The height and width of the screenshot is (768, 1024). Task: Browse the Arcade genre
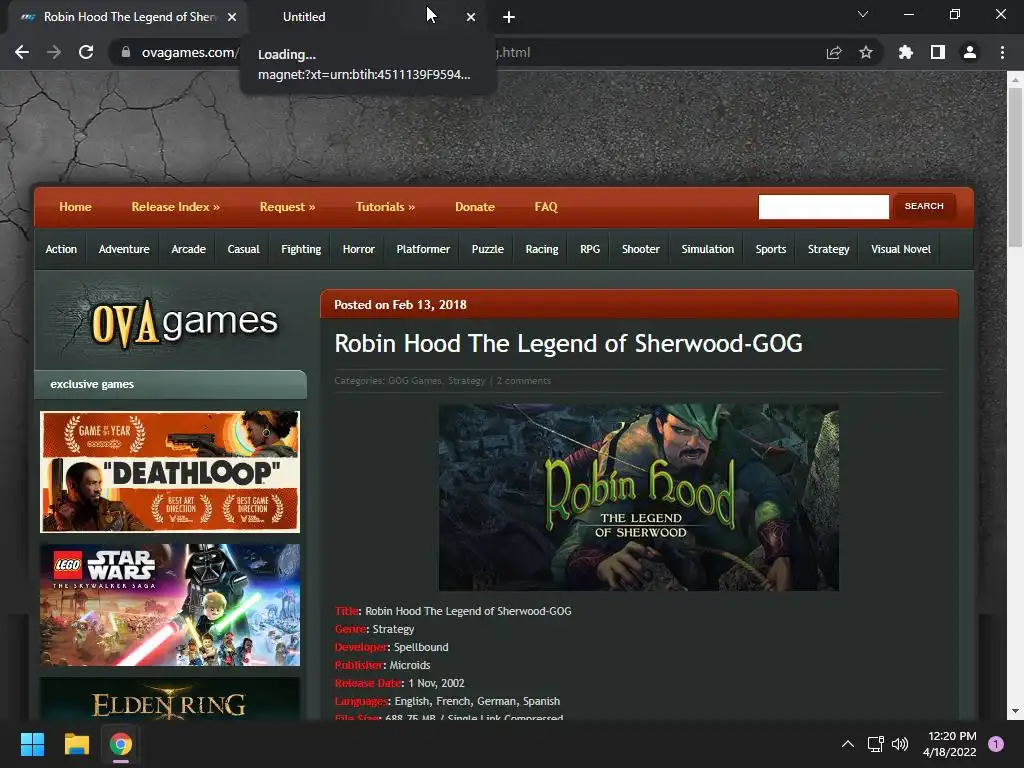pos(189,249)
